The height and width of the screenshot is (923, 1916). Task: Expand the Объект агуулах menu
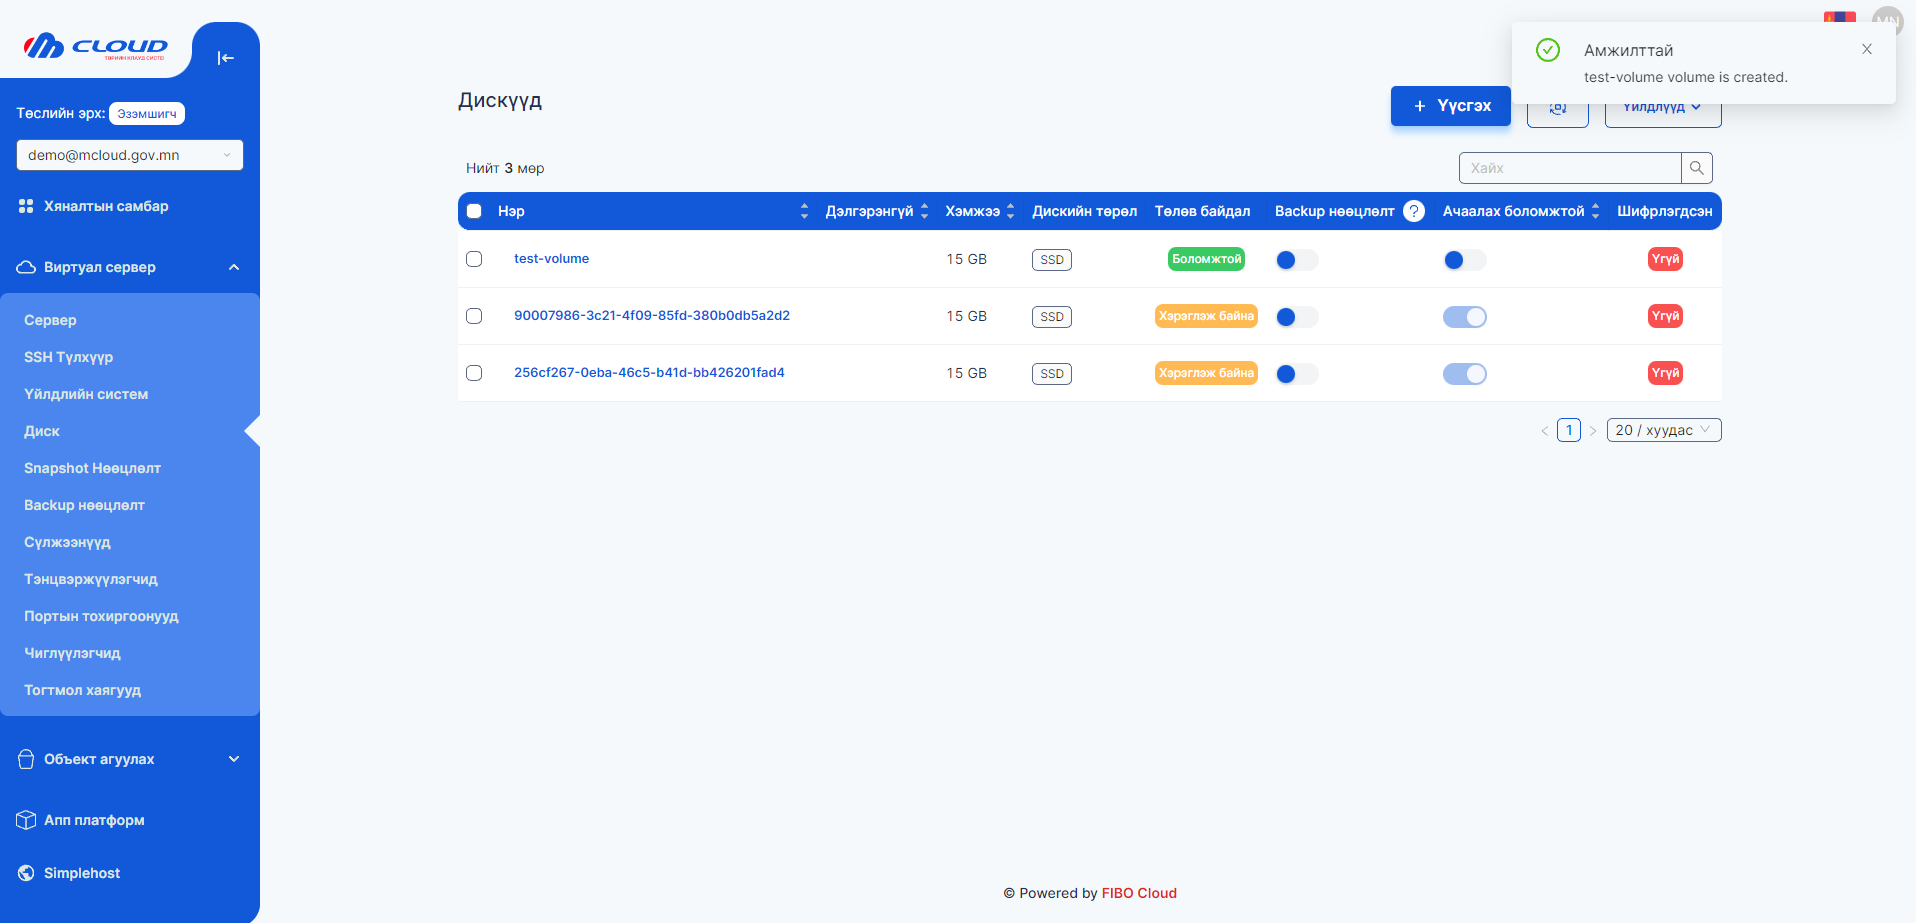130,759
